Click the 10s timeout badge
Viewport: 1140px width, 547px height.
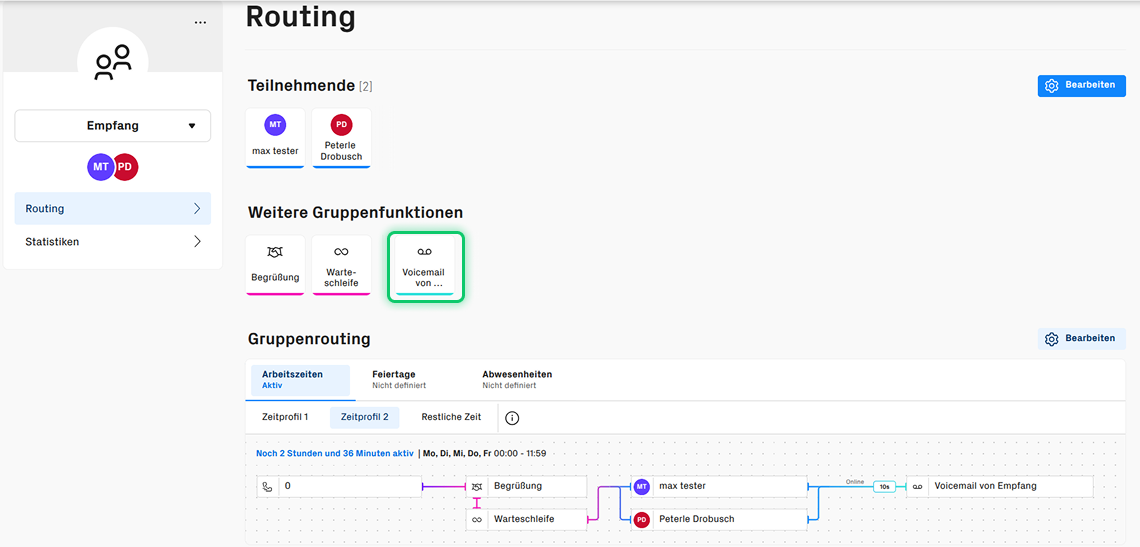coord(884,487)
